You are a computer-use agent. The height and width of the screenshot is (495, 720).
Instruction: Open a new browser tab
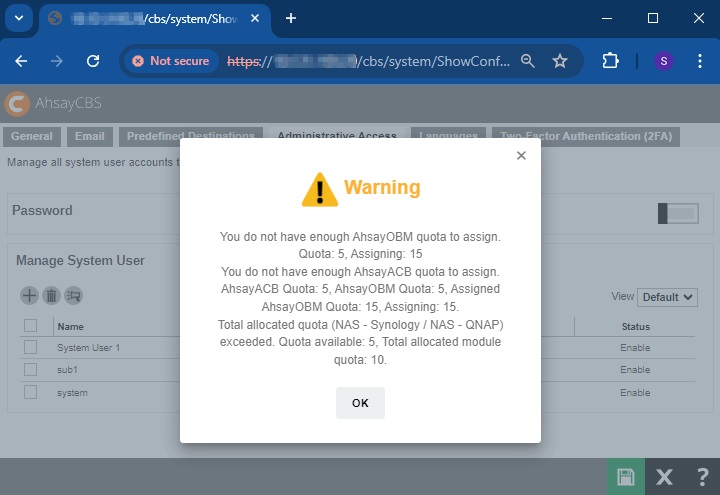click(x=291, y=18)
